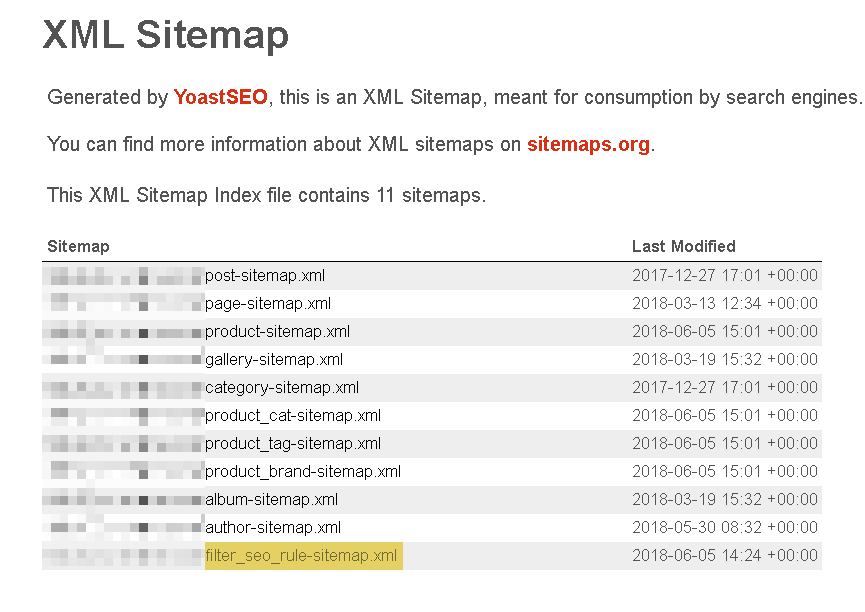The height and width of the screenshot is (612, 865).
Task: Open album-sitemap.xml link
Action: (271, 499)
